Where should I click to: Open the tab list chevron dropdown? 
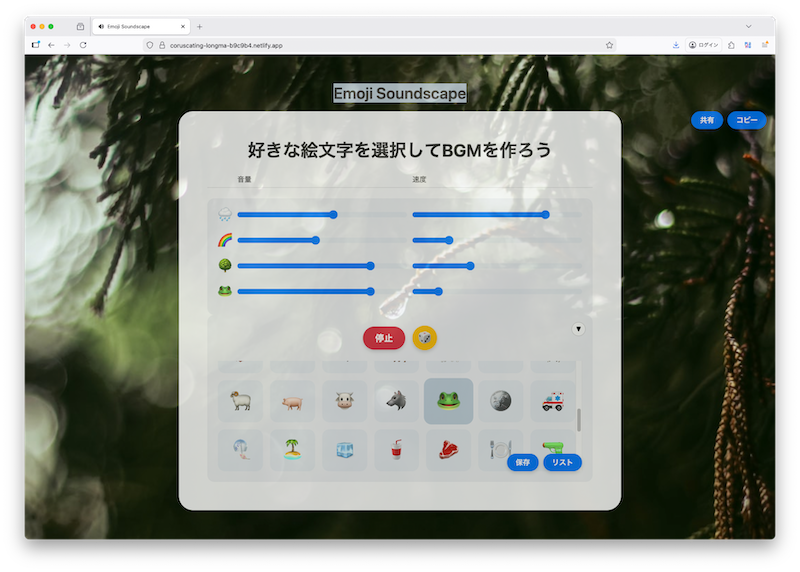pos(748,26)
